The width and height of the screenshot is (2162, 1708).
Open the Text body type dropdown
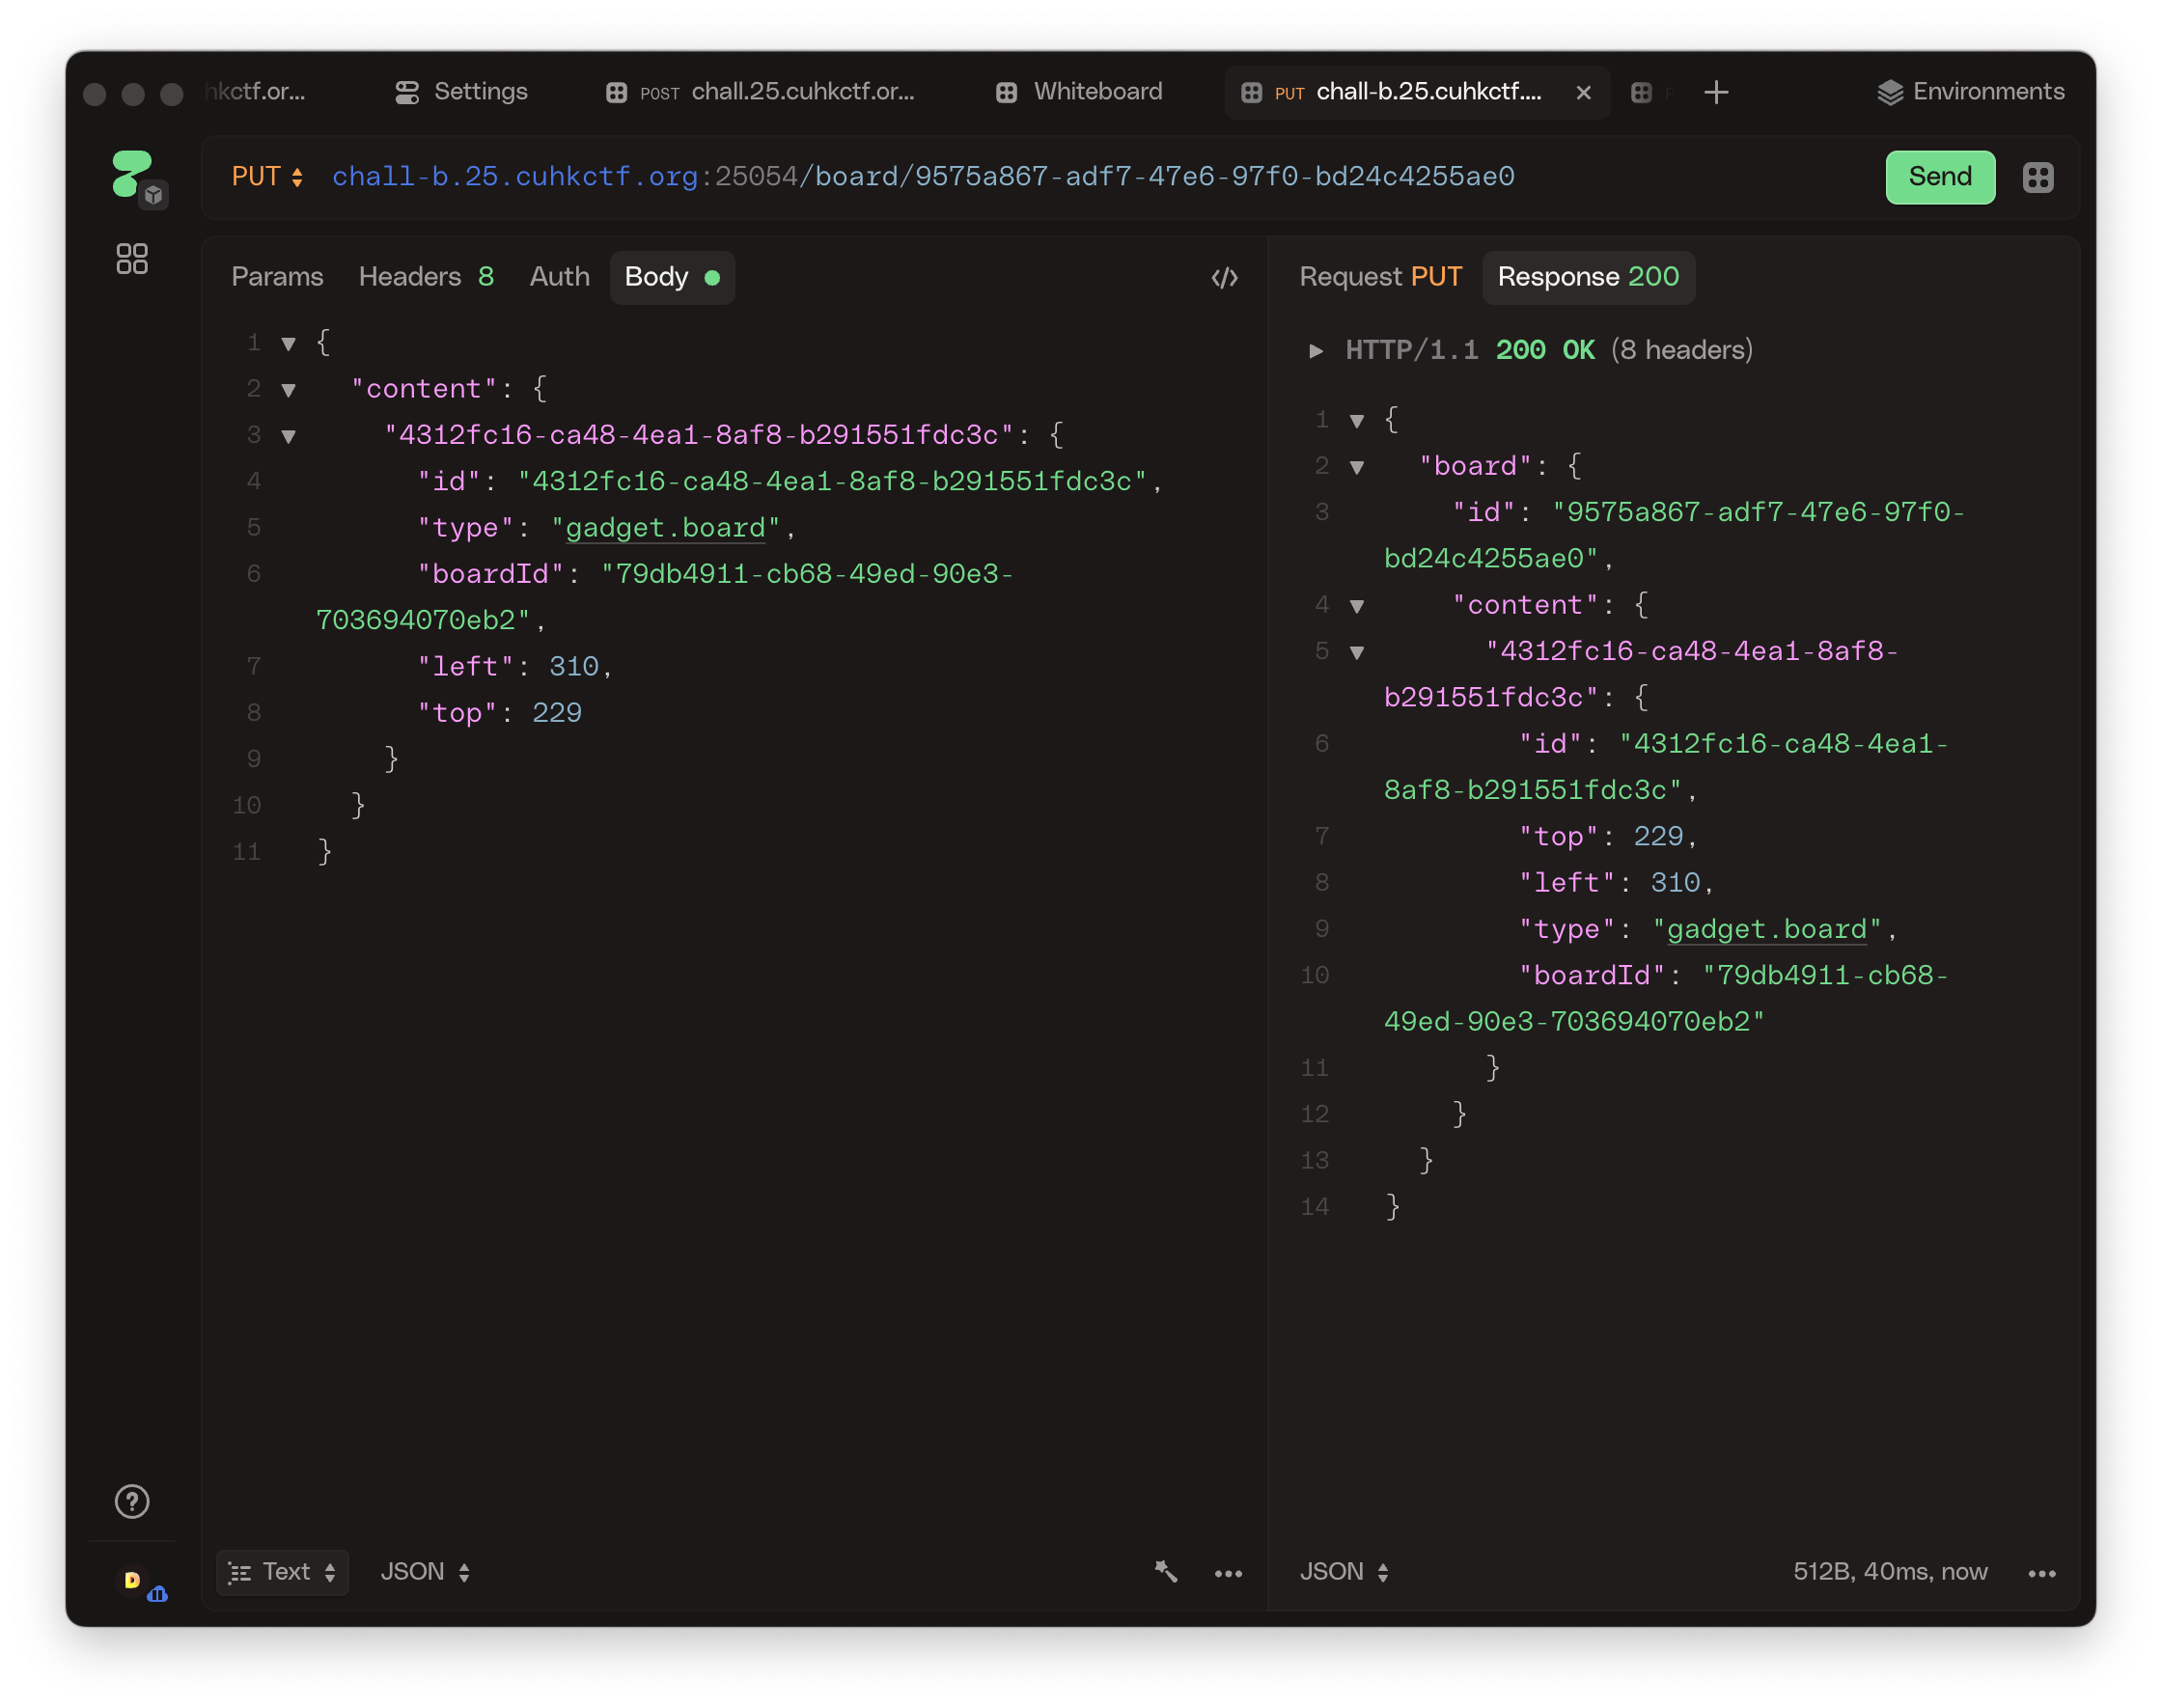(283, 1572)
